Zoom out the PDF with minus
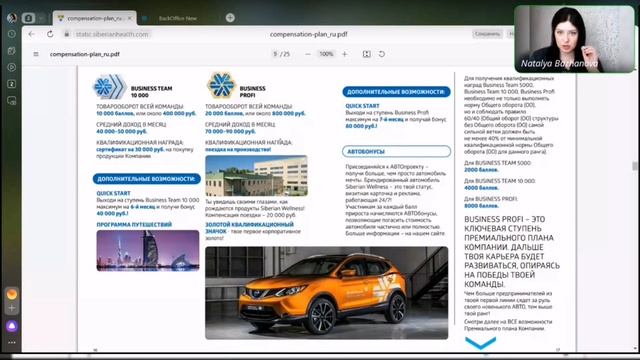Image resolution: width=640 pixels, height=360 pixels. click(x=308, y=54)
